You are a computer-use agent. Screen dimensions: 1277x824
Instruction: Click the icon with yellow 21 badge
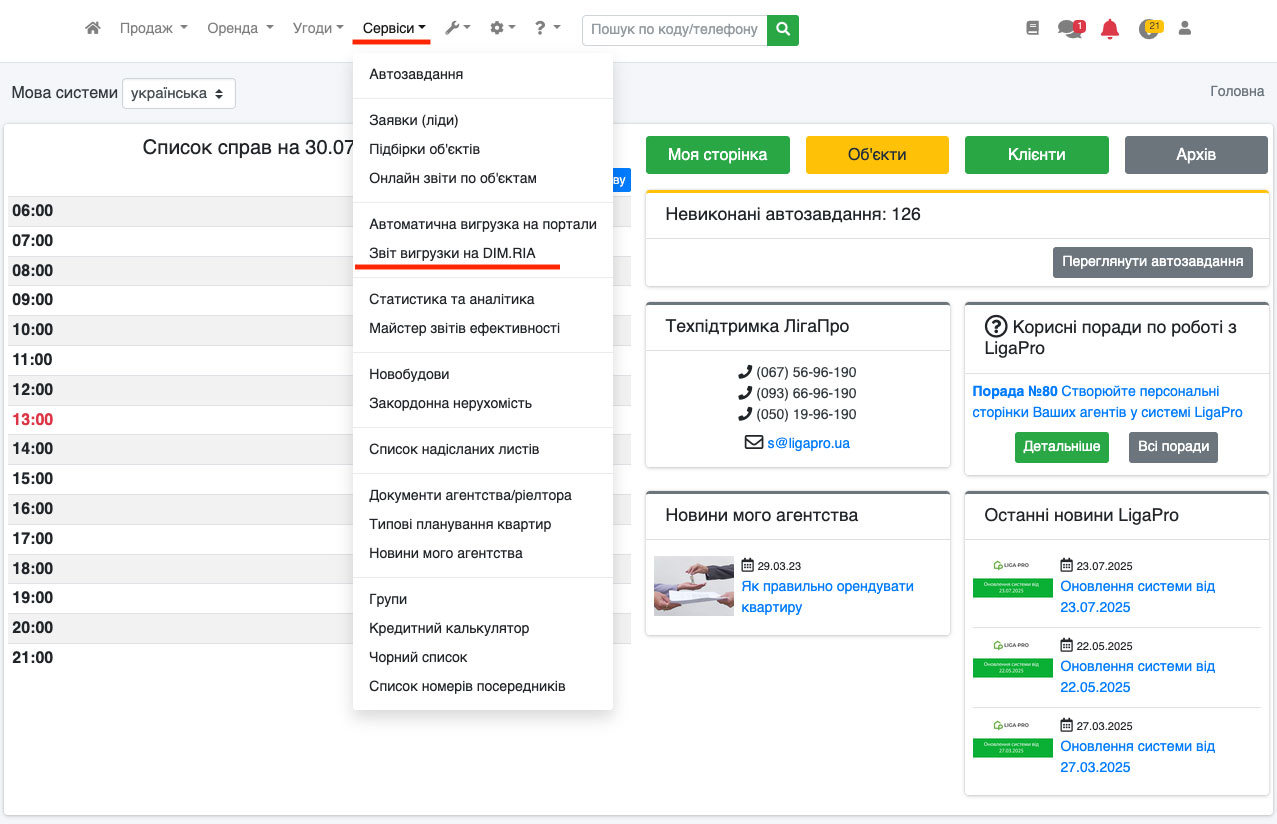1149,29
